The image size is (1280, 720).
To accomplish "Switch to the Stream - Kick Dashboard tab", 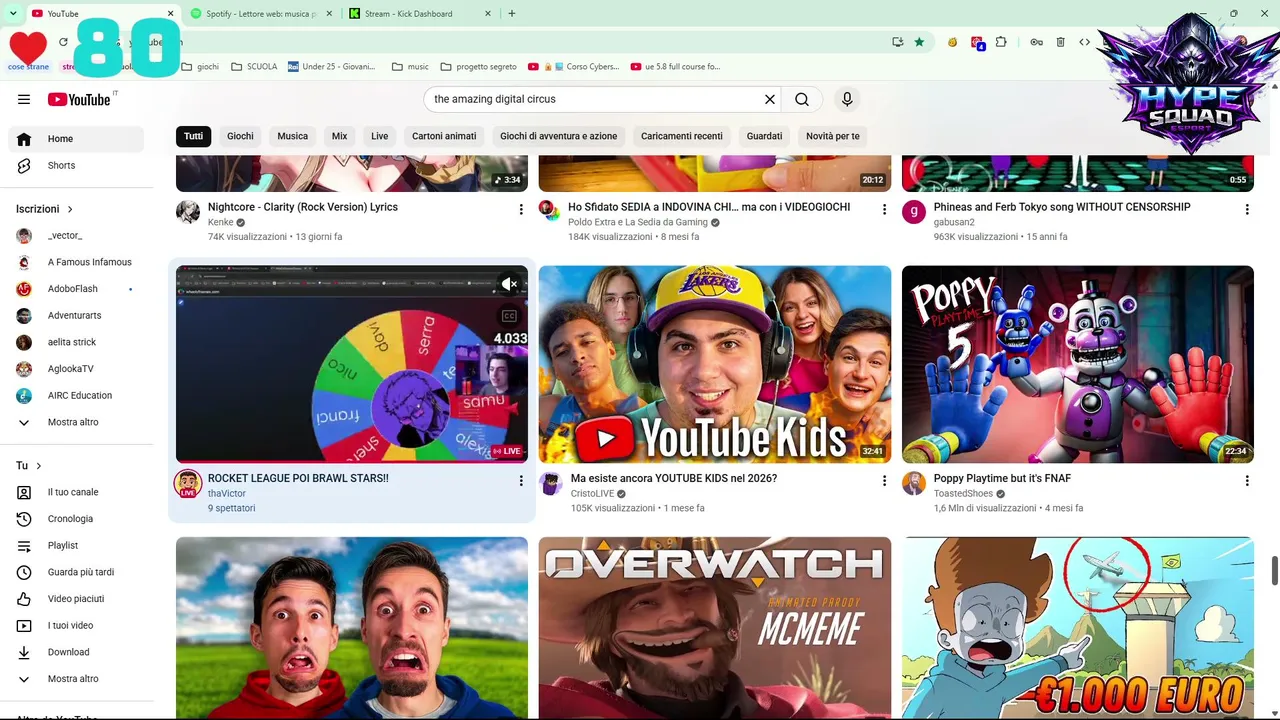I will (421, 14).
